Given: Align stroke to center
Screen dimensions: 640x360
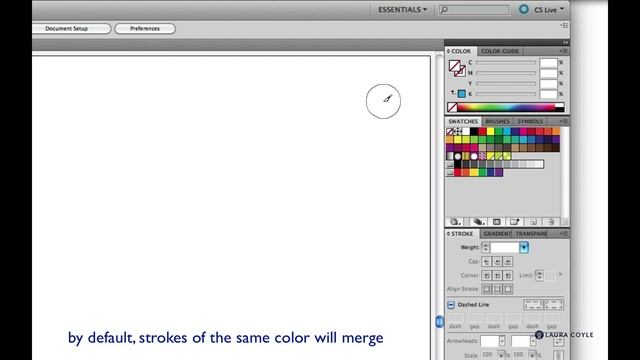Looking at the screenshot, I should coord(486,289).
